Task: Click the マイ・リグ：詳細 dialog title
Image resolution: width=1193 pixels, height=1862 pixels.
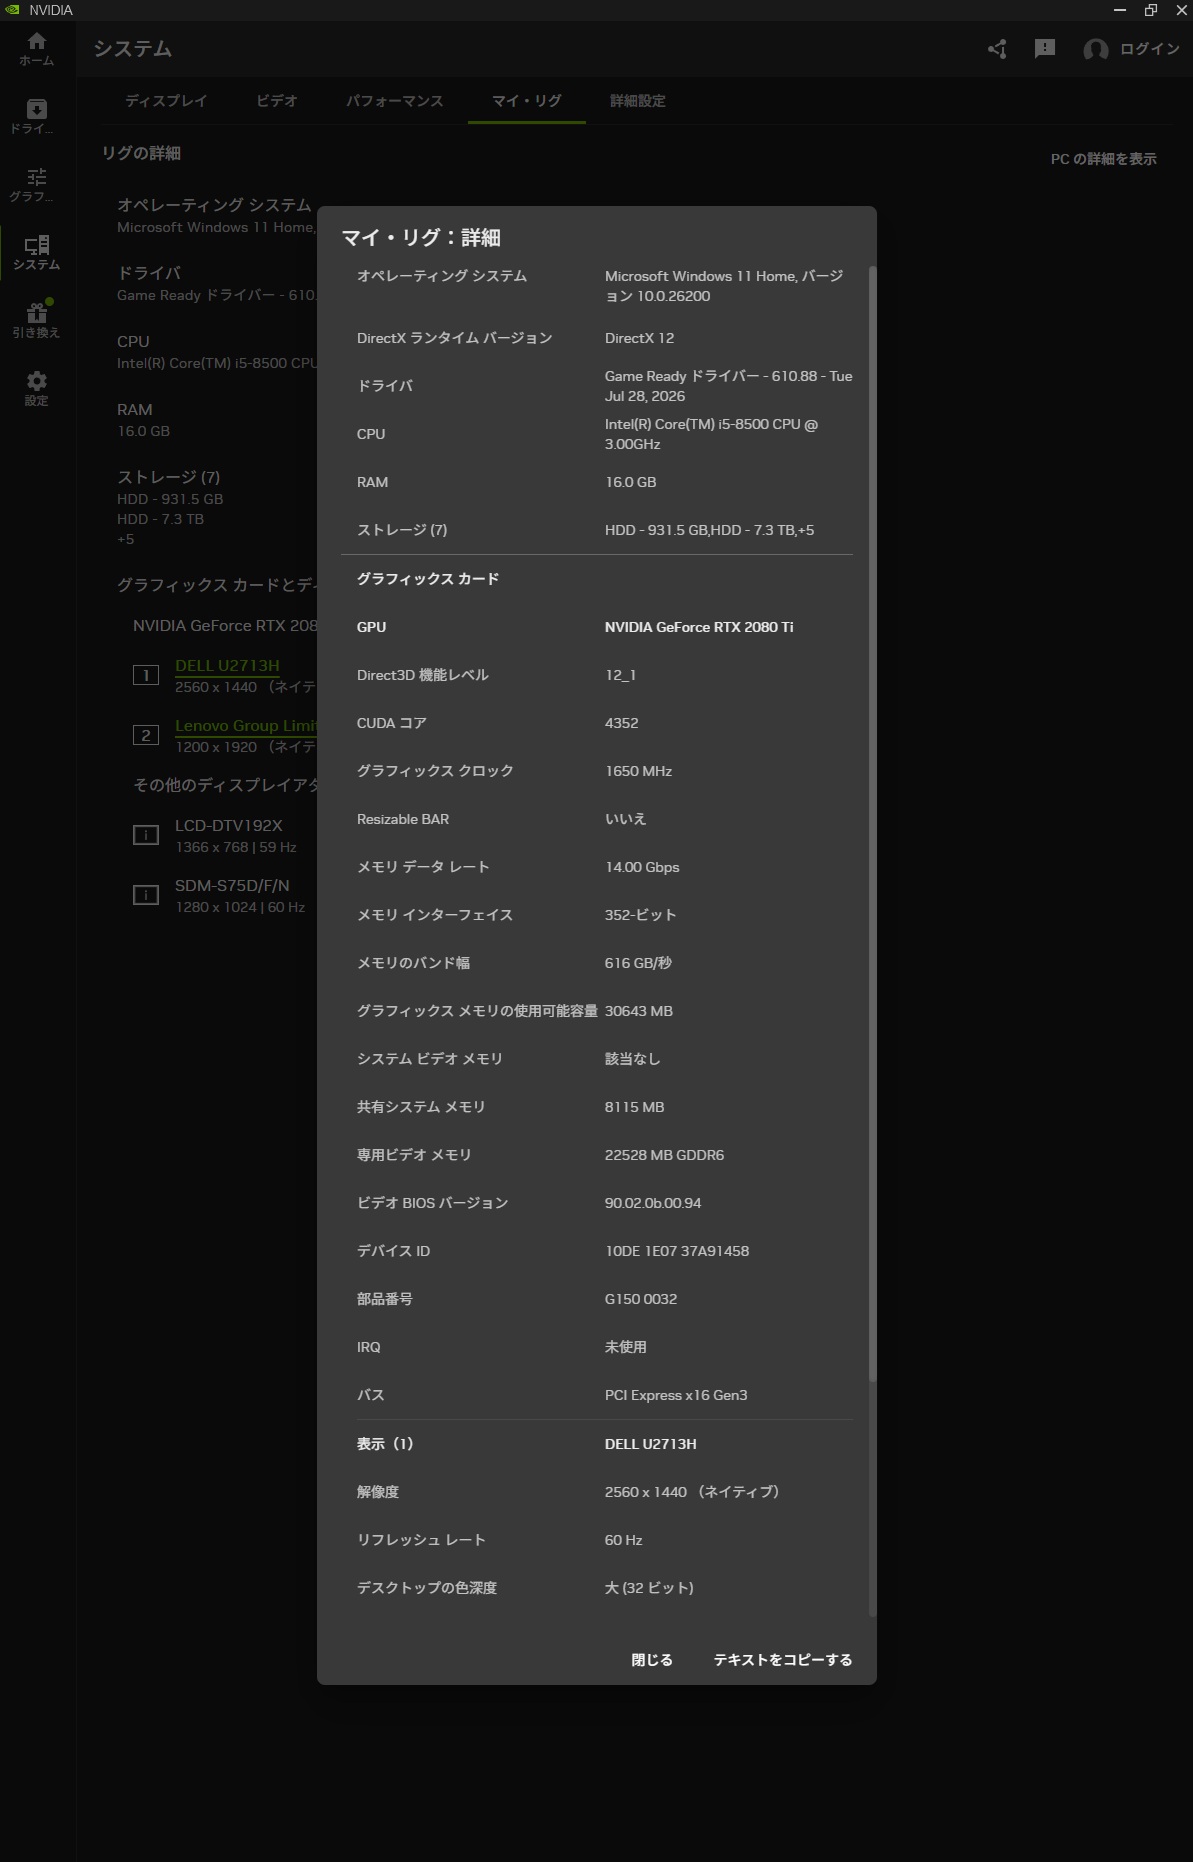Action: coord(421,238)
